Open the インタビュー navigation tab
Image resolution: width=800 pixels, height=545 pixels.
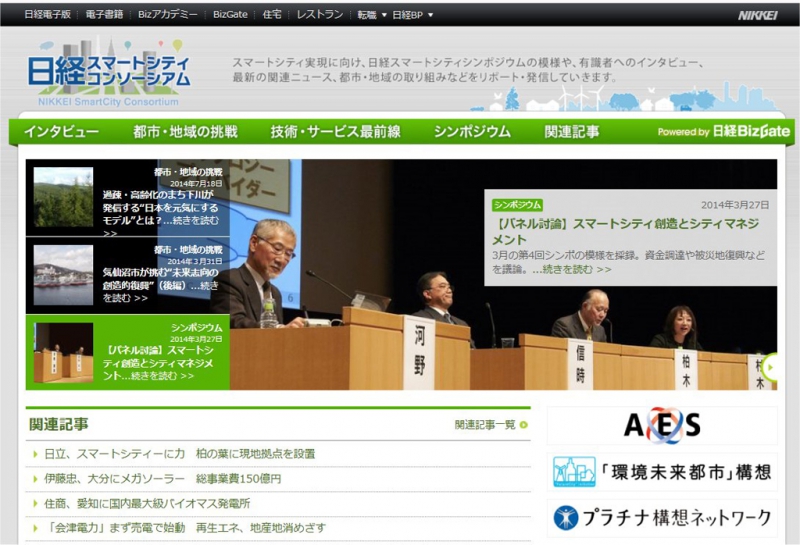[61, 132]
